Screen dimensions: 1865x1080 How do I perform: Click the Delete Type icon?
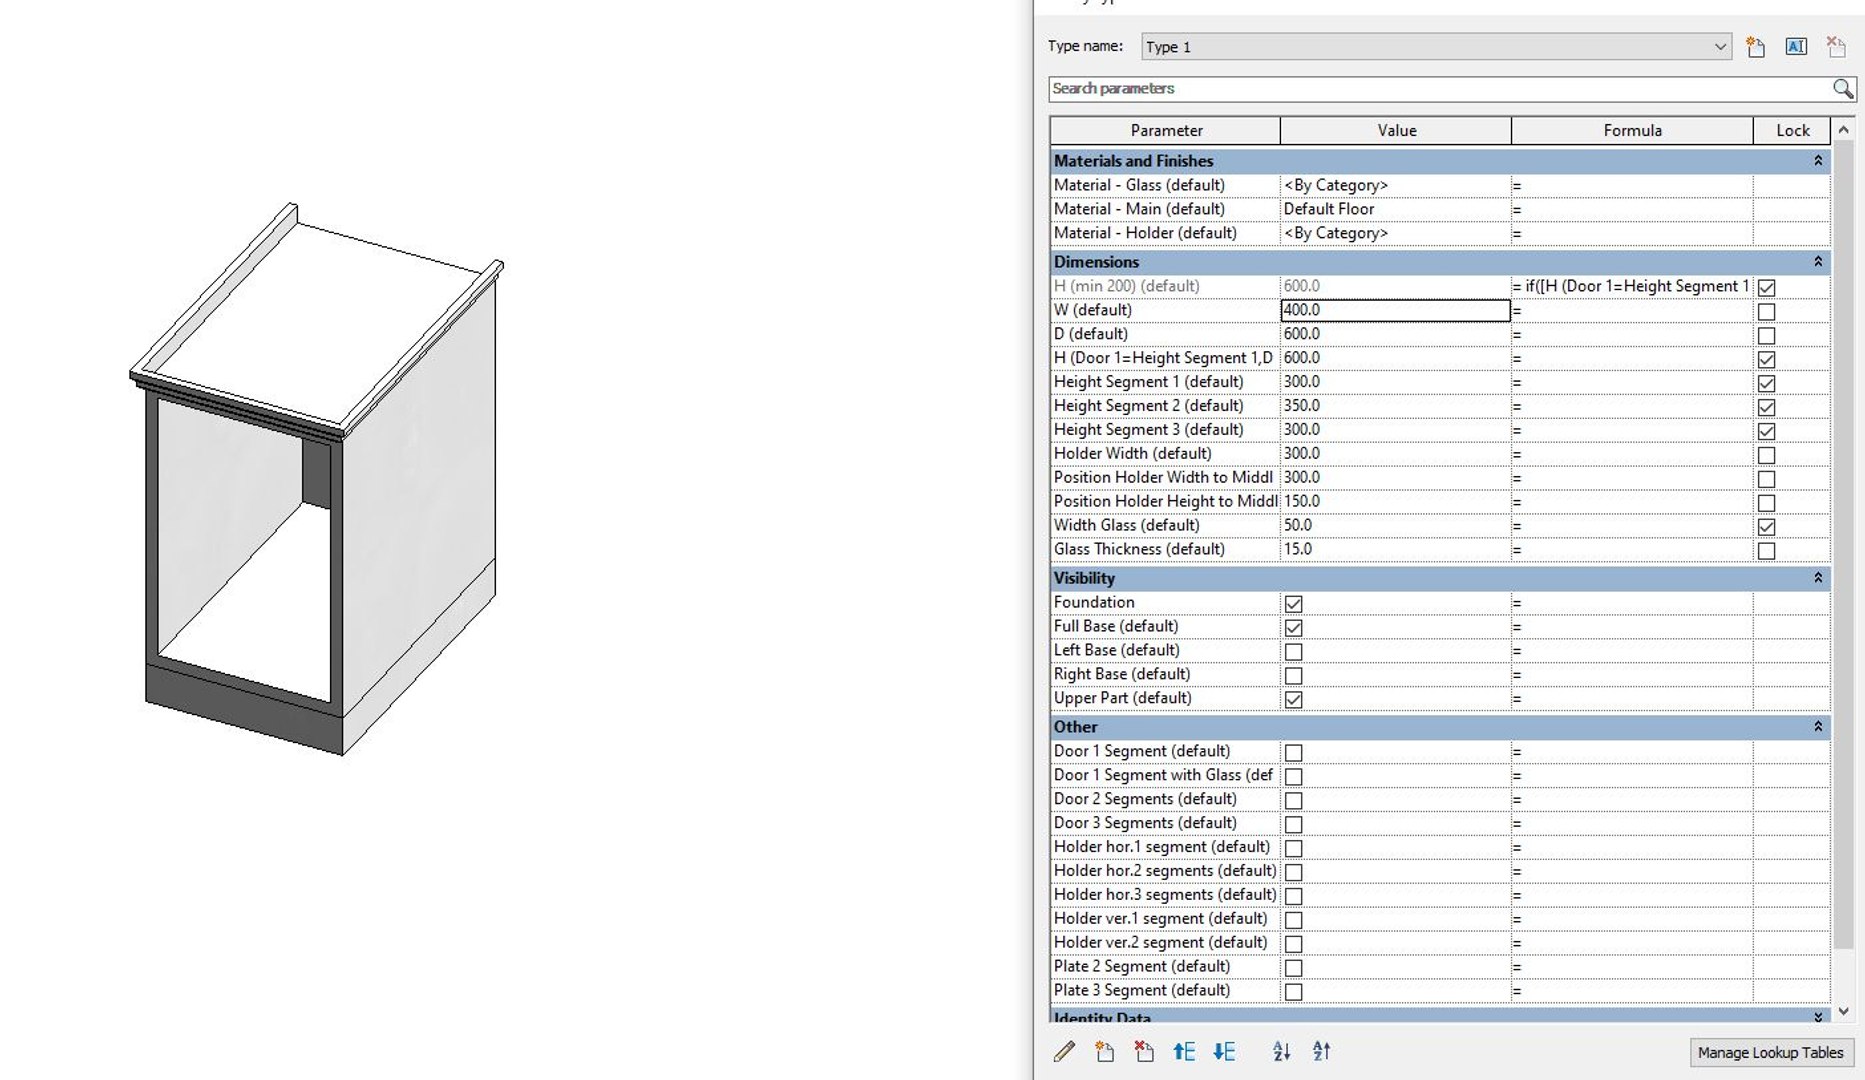1836,47
